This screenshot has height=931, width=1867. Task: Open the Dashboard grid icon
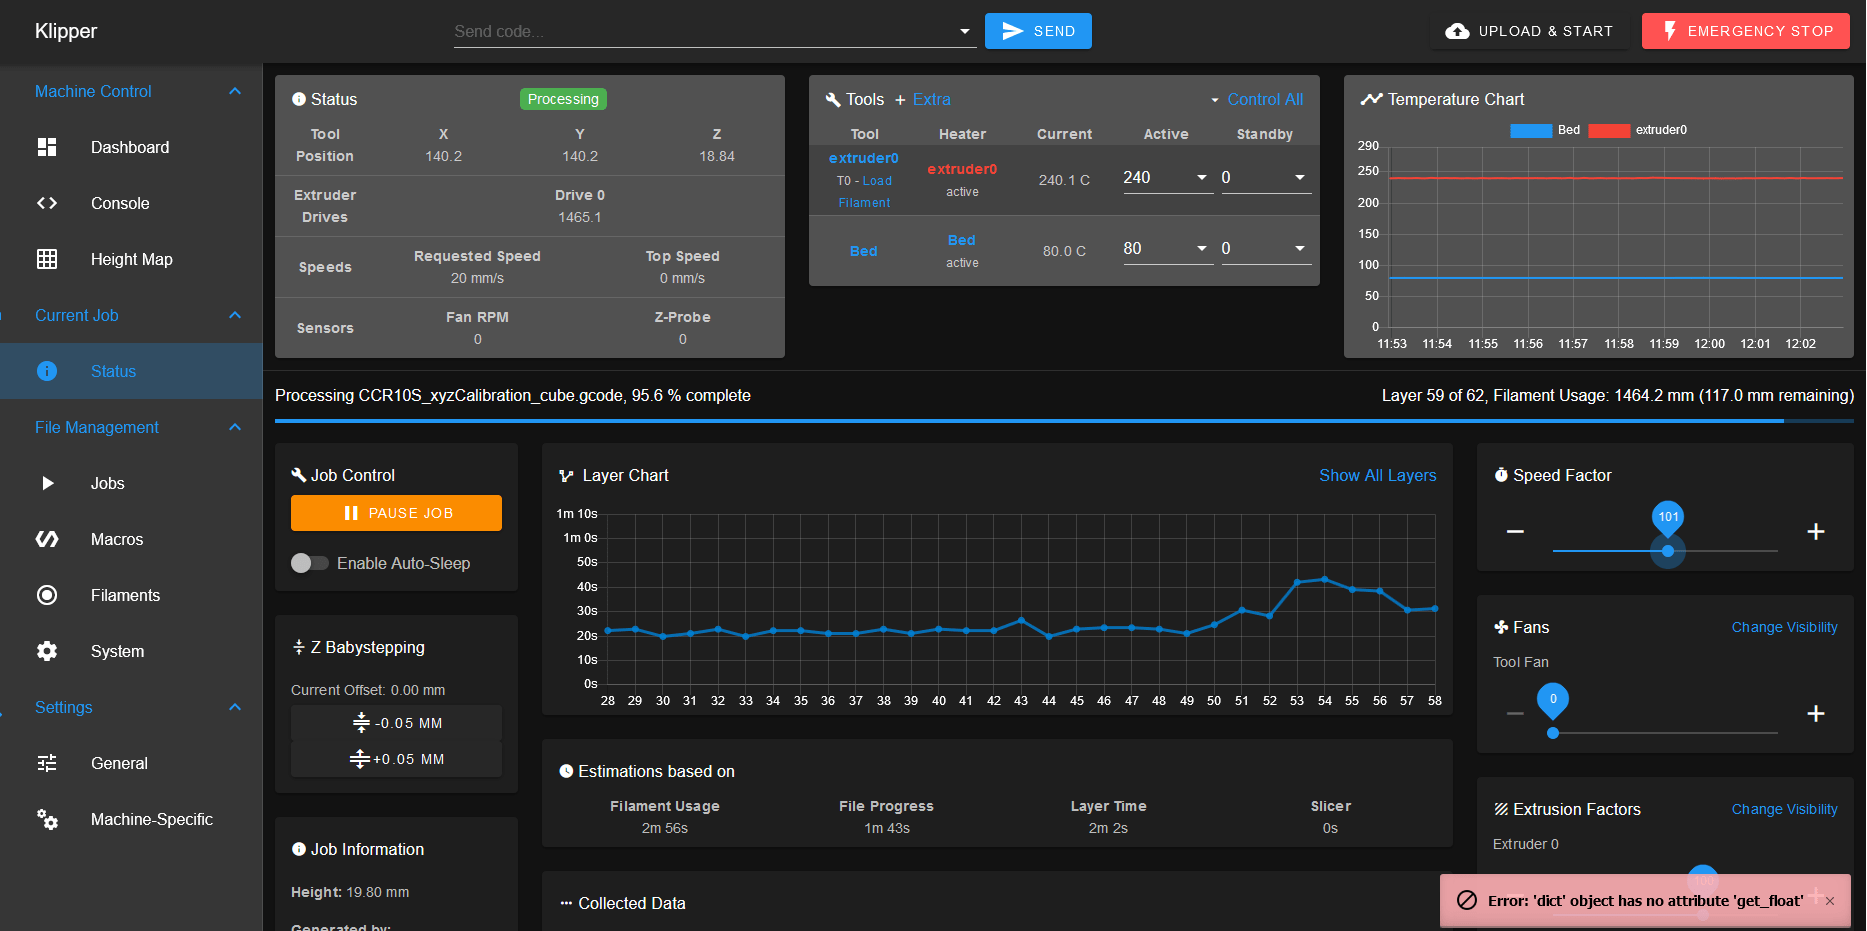tap(47, 147)
